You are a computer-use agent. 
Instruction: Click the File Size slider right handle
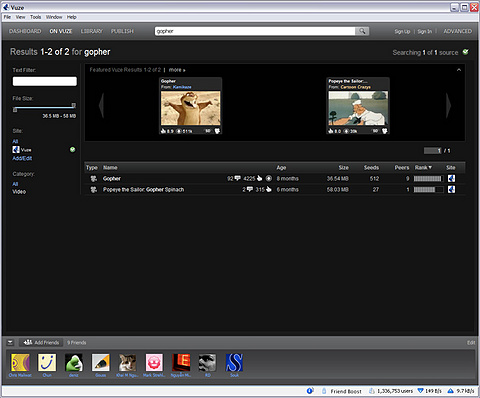[74, 106]
